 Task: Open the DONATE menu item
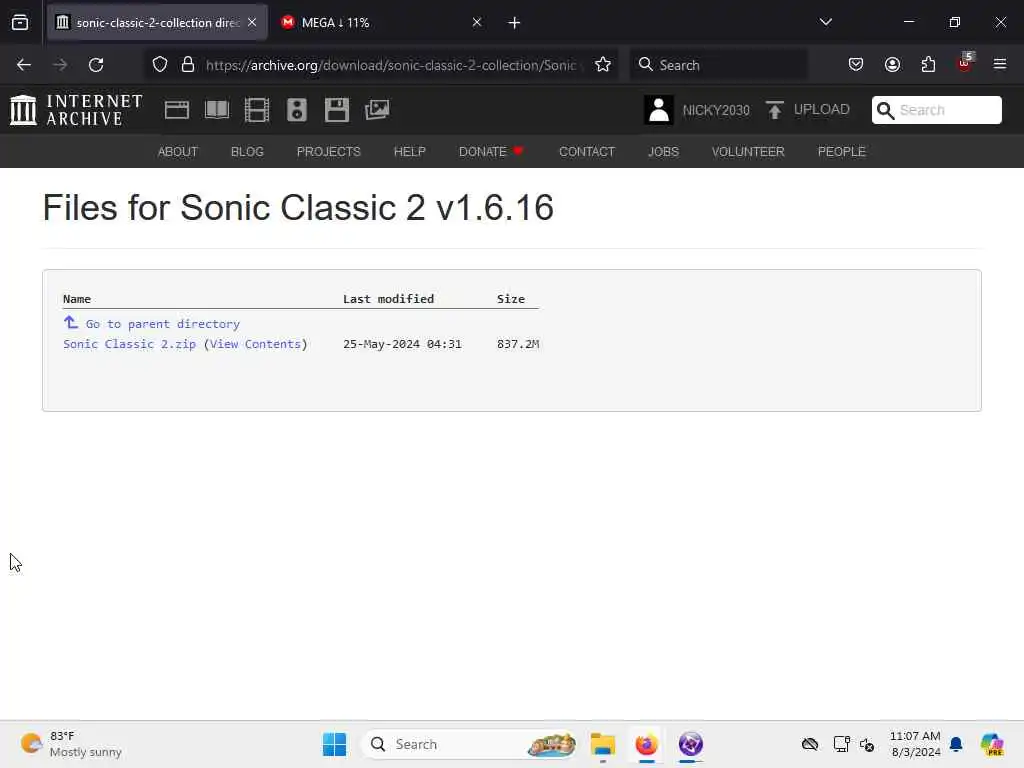pyautogui.click(x=491, y=152)
